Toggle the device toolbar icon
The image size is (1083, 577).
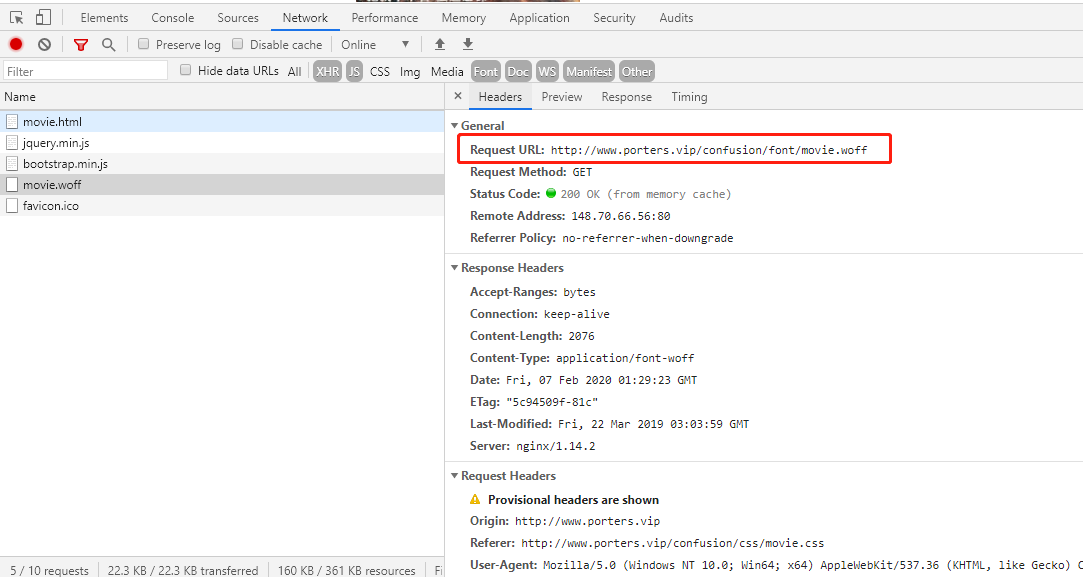(43, 17)
